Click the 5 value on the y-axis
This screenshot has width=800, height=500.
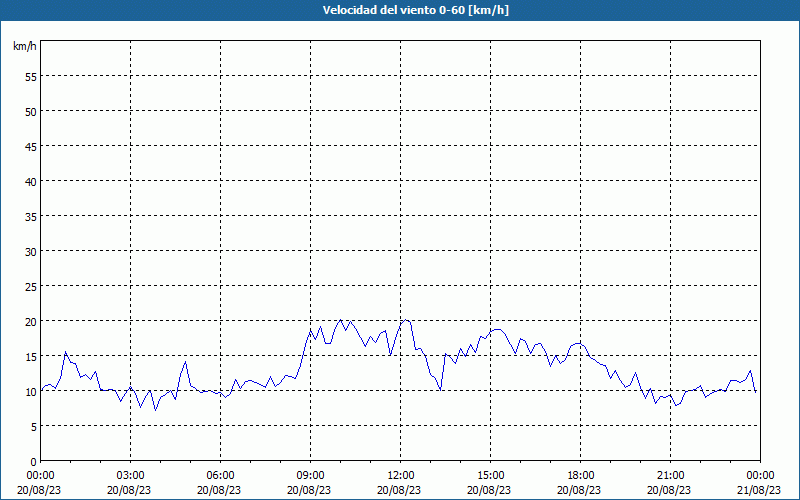[x=34, y=427]
